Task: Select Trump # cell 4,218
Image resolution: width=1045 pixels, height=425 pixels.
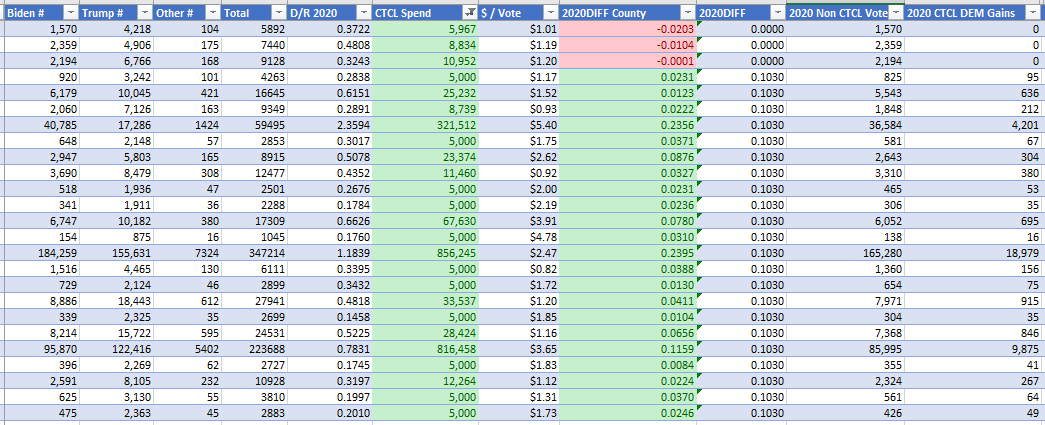Action: pos(116,29)
